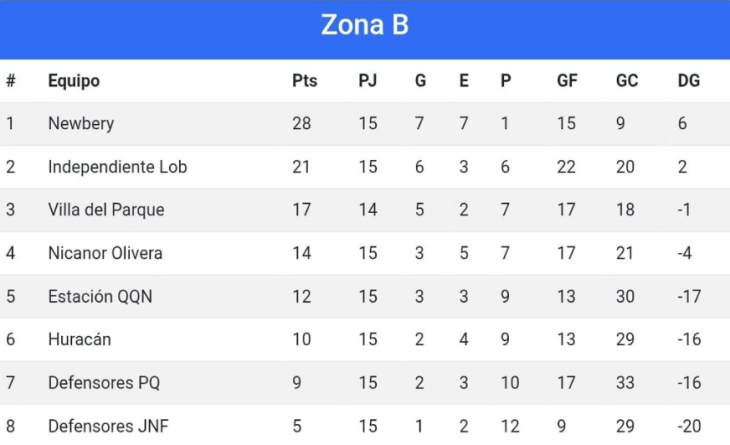This screenshot has width=730, height=445.
Task: Click Newbery's 28 points value
Action: point(302,123)
